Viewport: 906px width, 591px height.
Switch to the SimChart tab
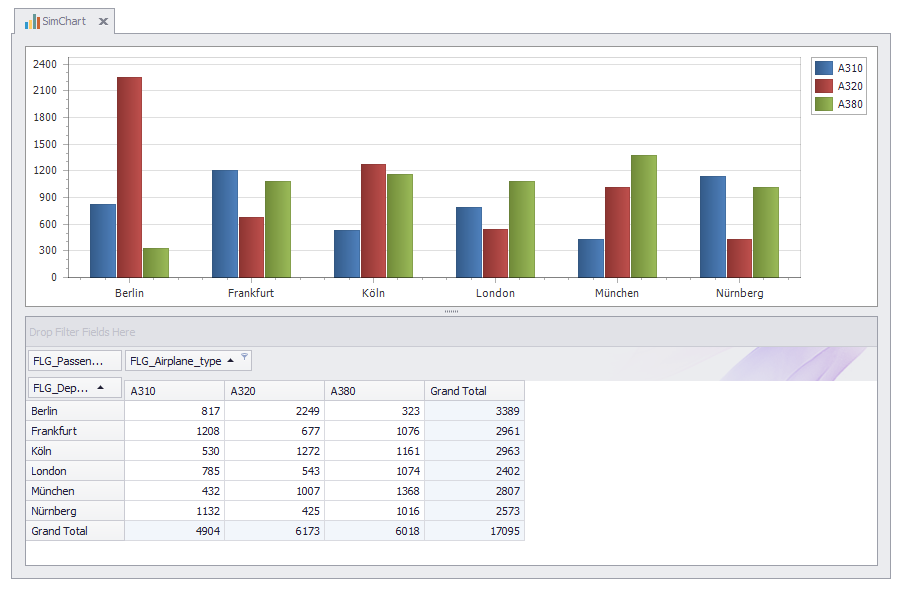tap(63, 21)
